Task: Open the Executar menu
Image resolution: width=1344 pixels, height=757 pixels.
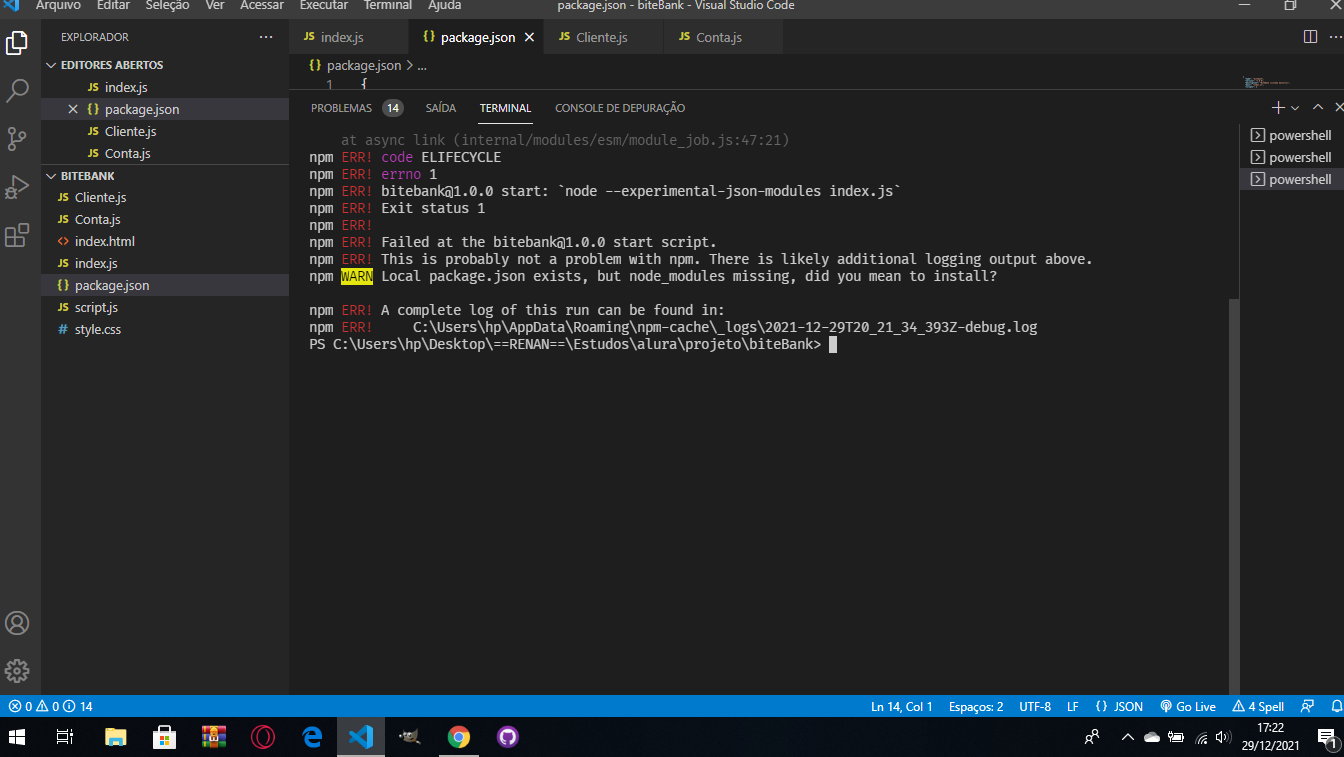Action: point(324,6)
